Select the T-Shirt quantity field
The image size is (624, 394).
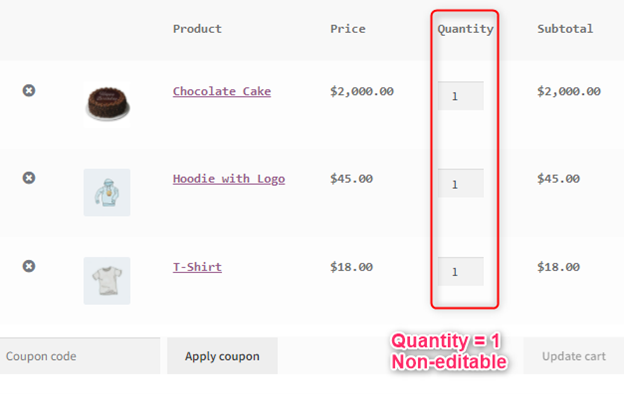tap(461, 272)
